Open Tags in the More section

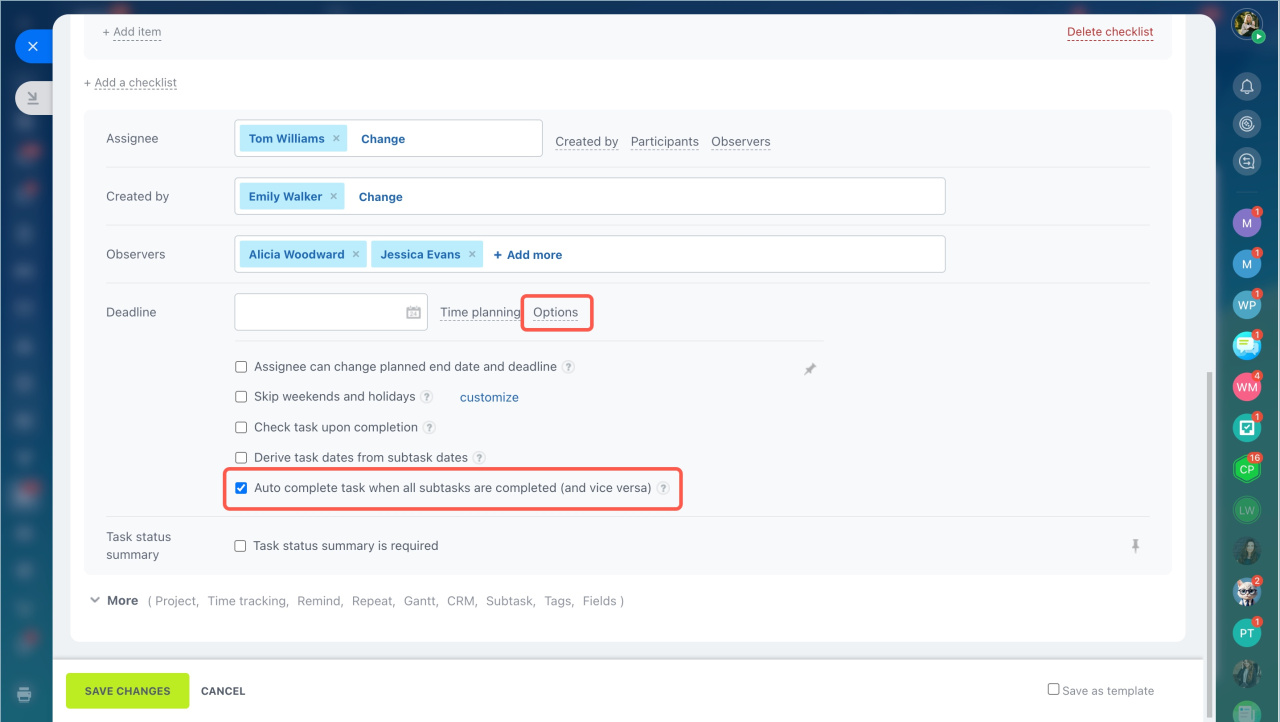click(x=558, y=601)
